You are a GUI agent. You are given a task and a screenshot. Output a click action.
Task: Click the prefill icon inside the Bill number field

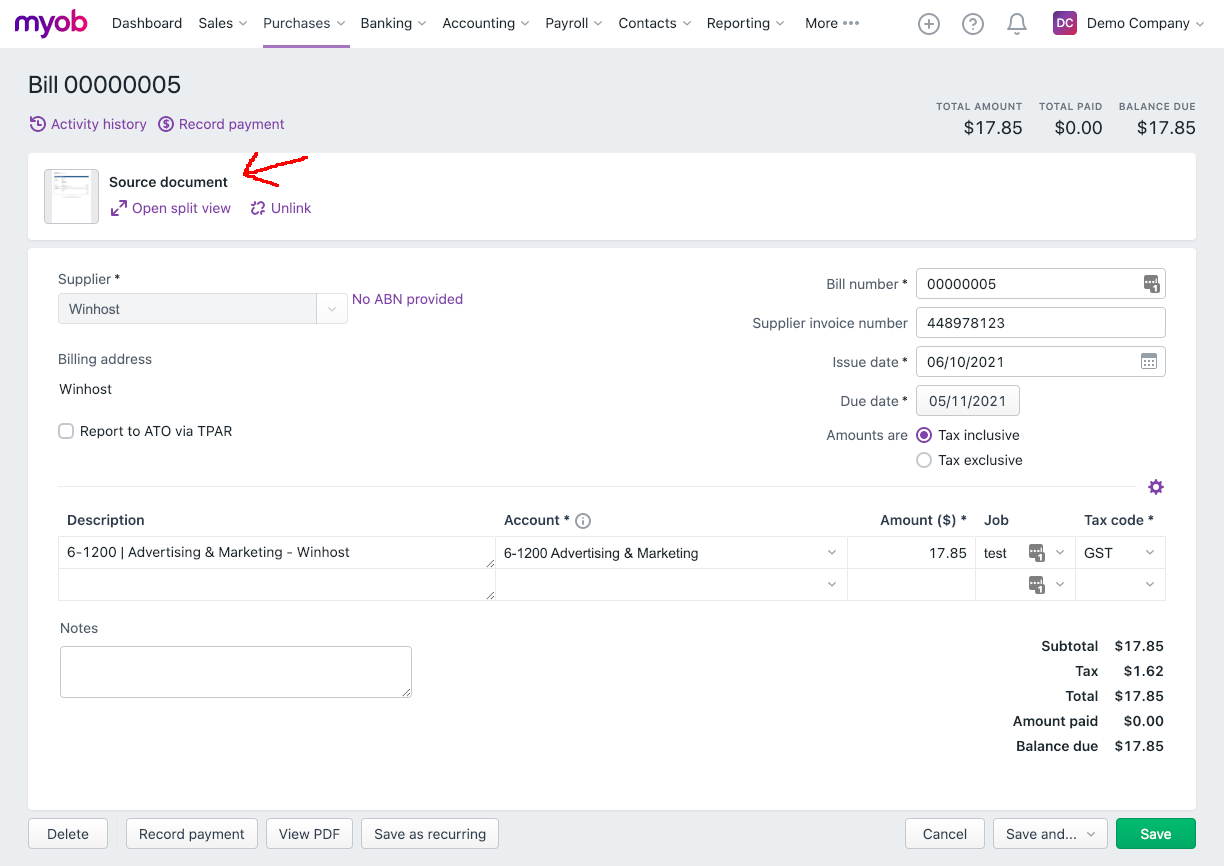(x=1152, y=284)
